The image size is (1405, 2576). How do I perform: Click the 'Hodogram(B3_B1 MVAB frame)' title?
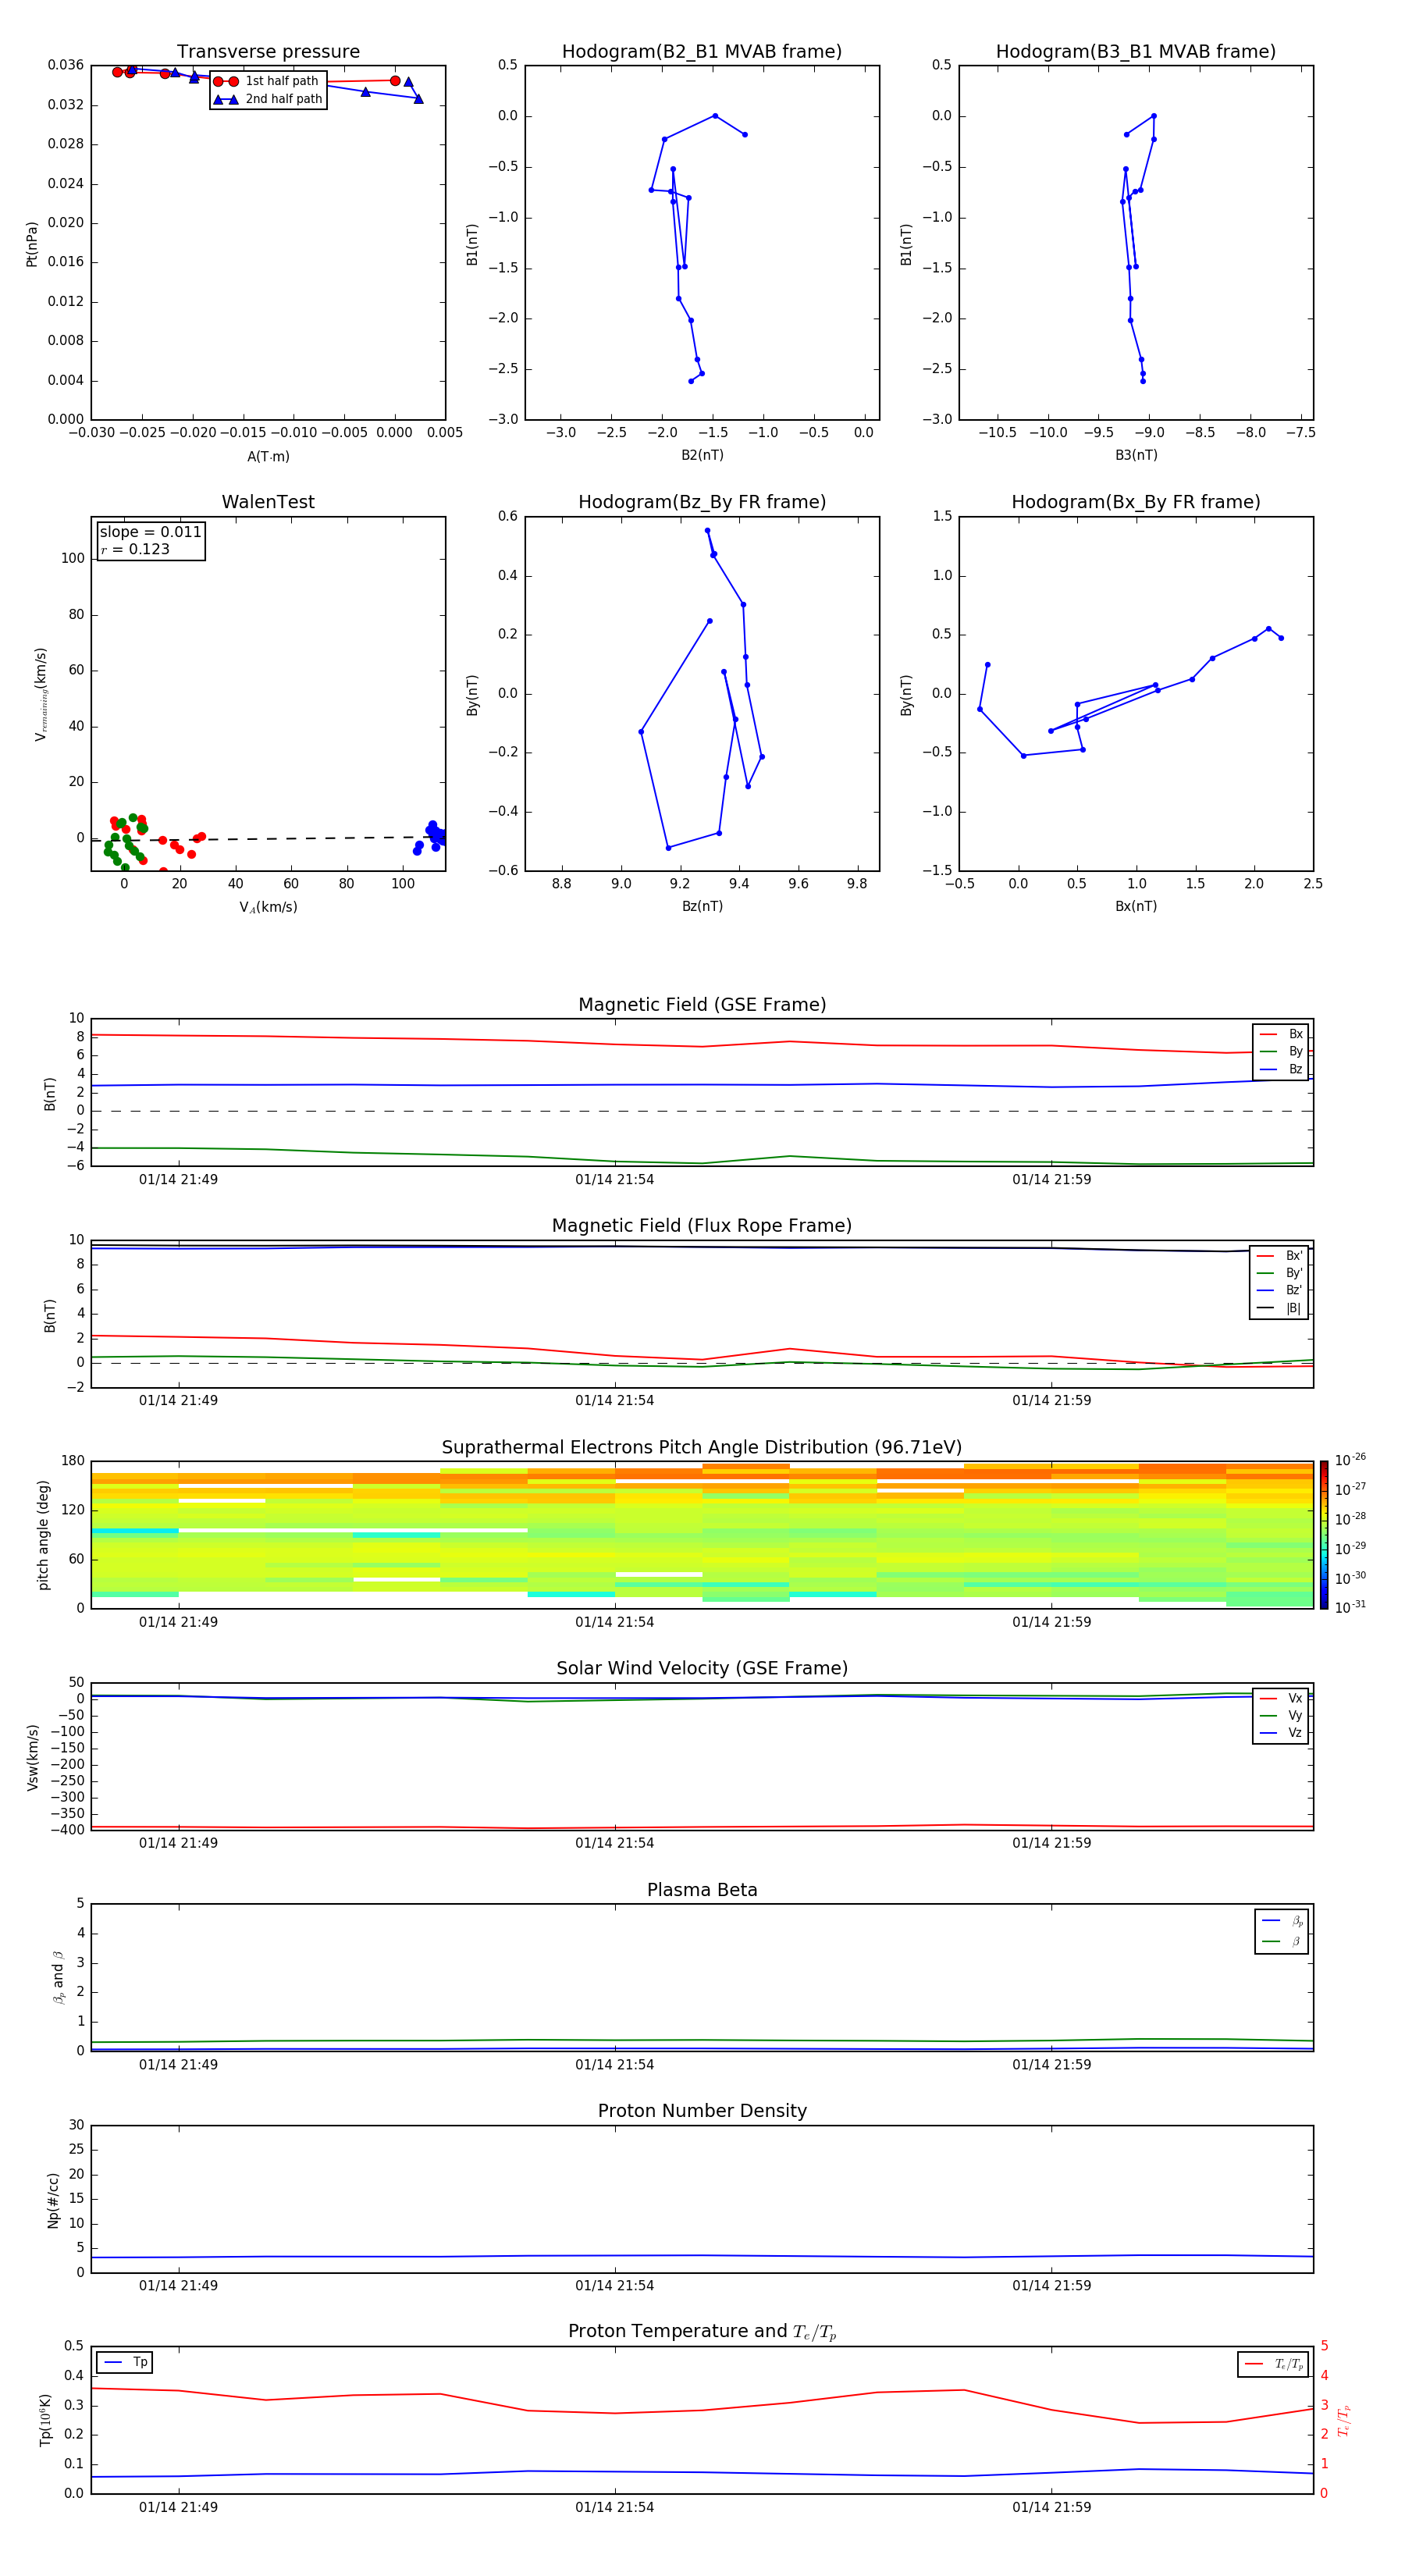(1136, 51)
